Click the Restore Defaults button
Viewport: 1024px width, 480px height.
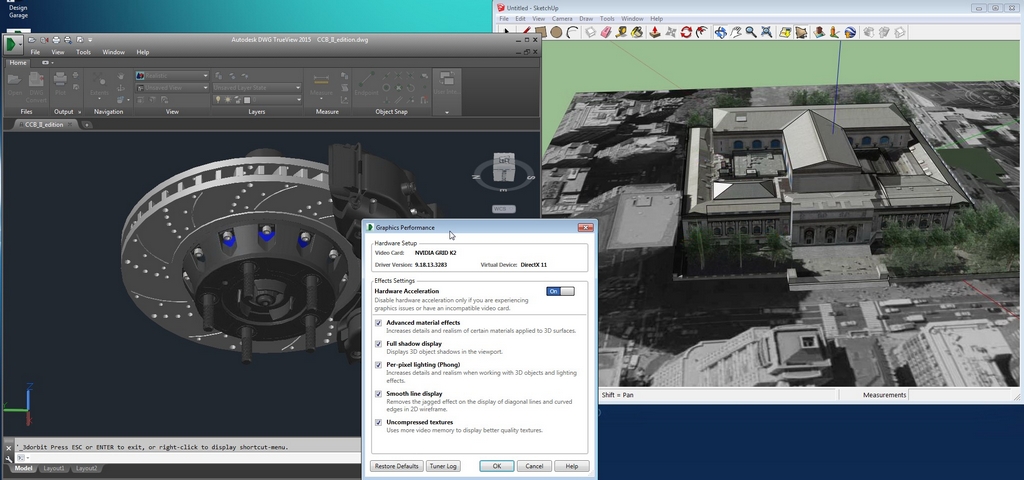[x=396, y=466]
